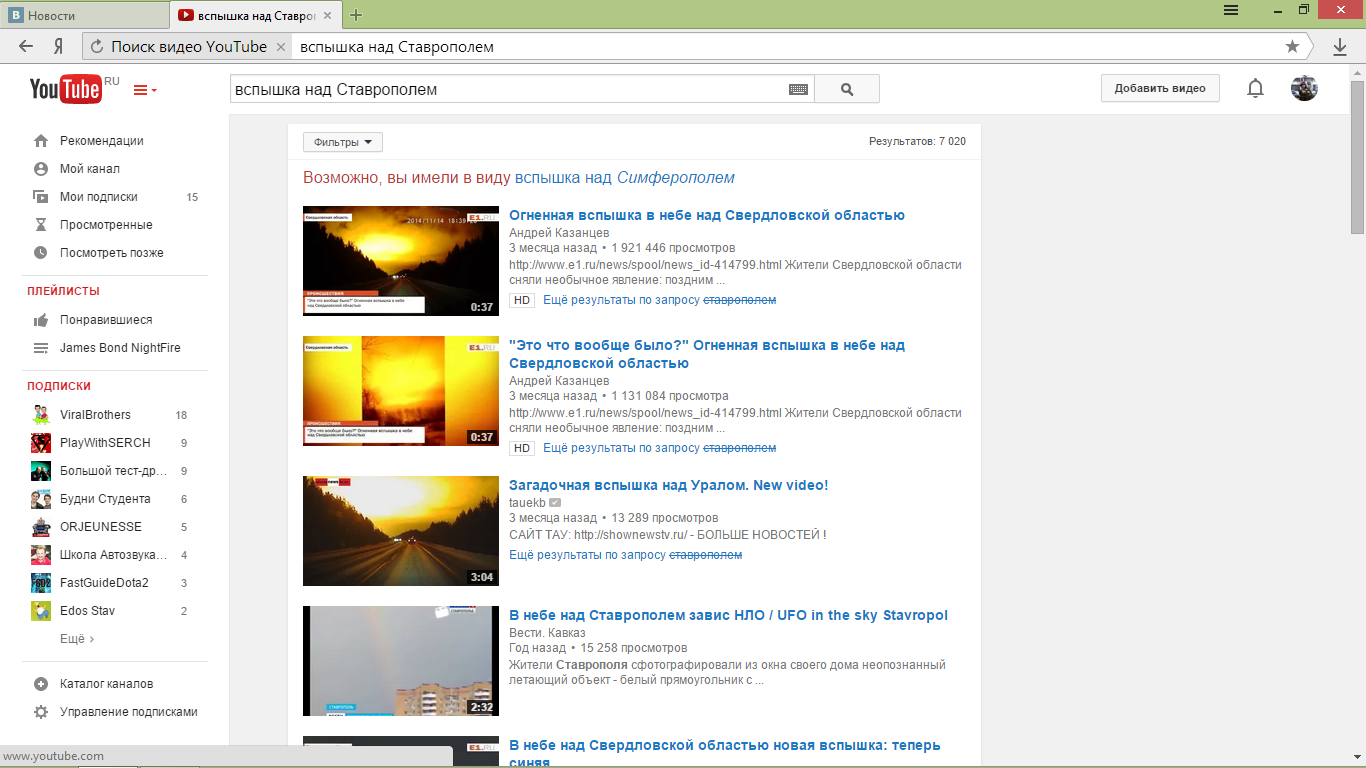Image resolution: width=1366 pixels, height=768 pixels.
Task: Open title Загадочная вспышка над Уралом. New video!
Action: [669, 485]
